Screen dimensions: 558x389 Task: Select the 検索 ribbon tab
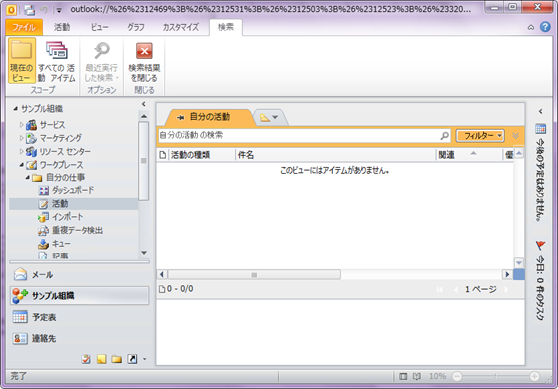click(x=226, y=27)
